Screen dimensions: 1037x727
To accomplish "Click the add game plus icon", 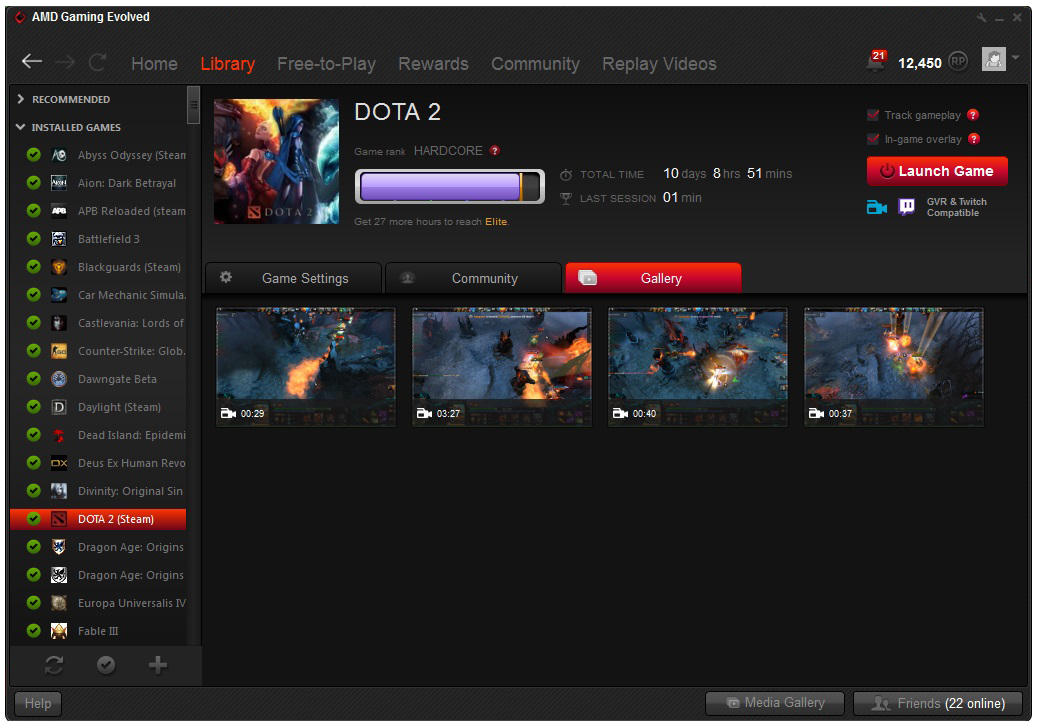I will (x=158, y=666).
